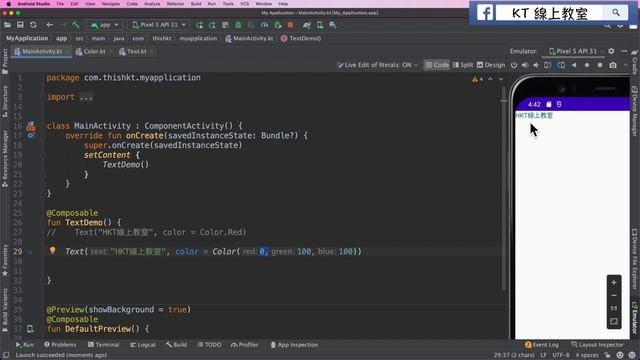Viewport: 640px width, 360px height.
Task: Rotate emulator right icon
Action: coord(561,65)
